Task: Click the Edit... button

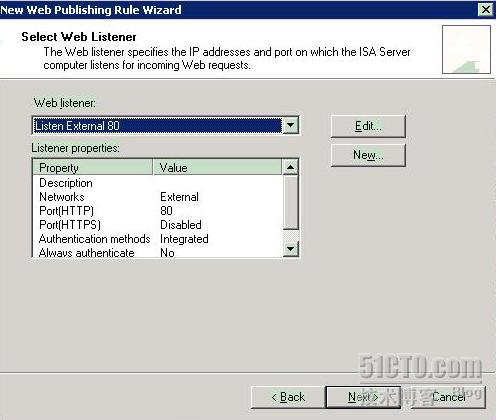Action: (368, 126)
